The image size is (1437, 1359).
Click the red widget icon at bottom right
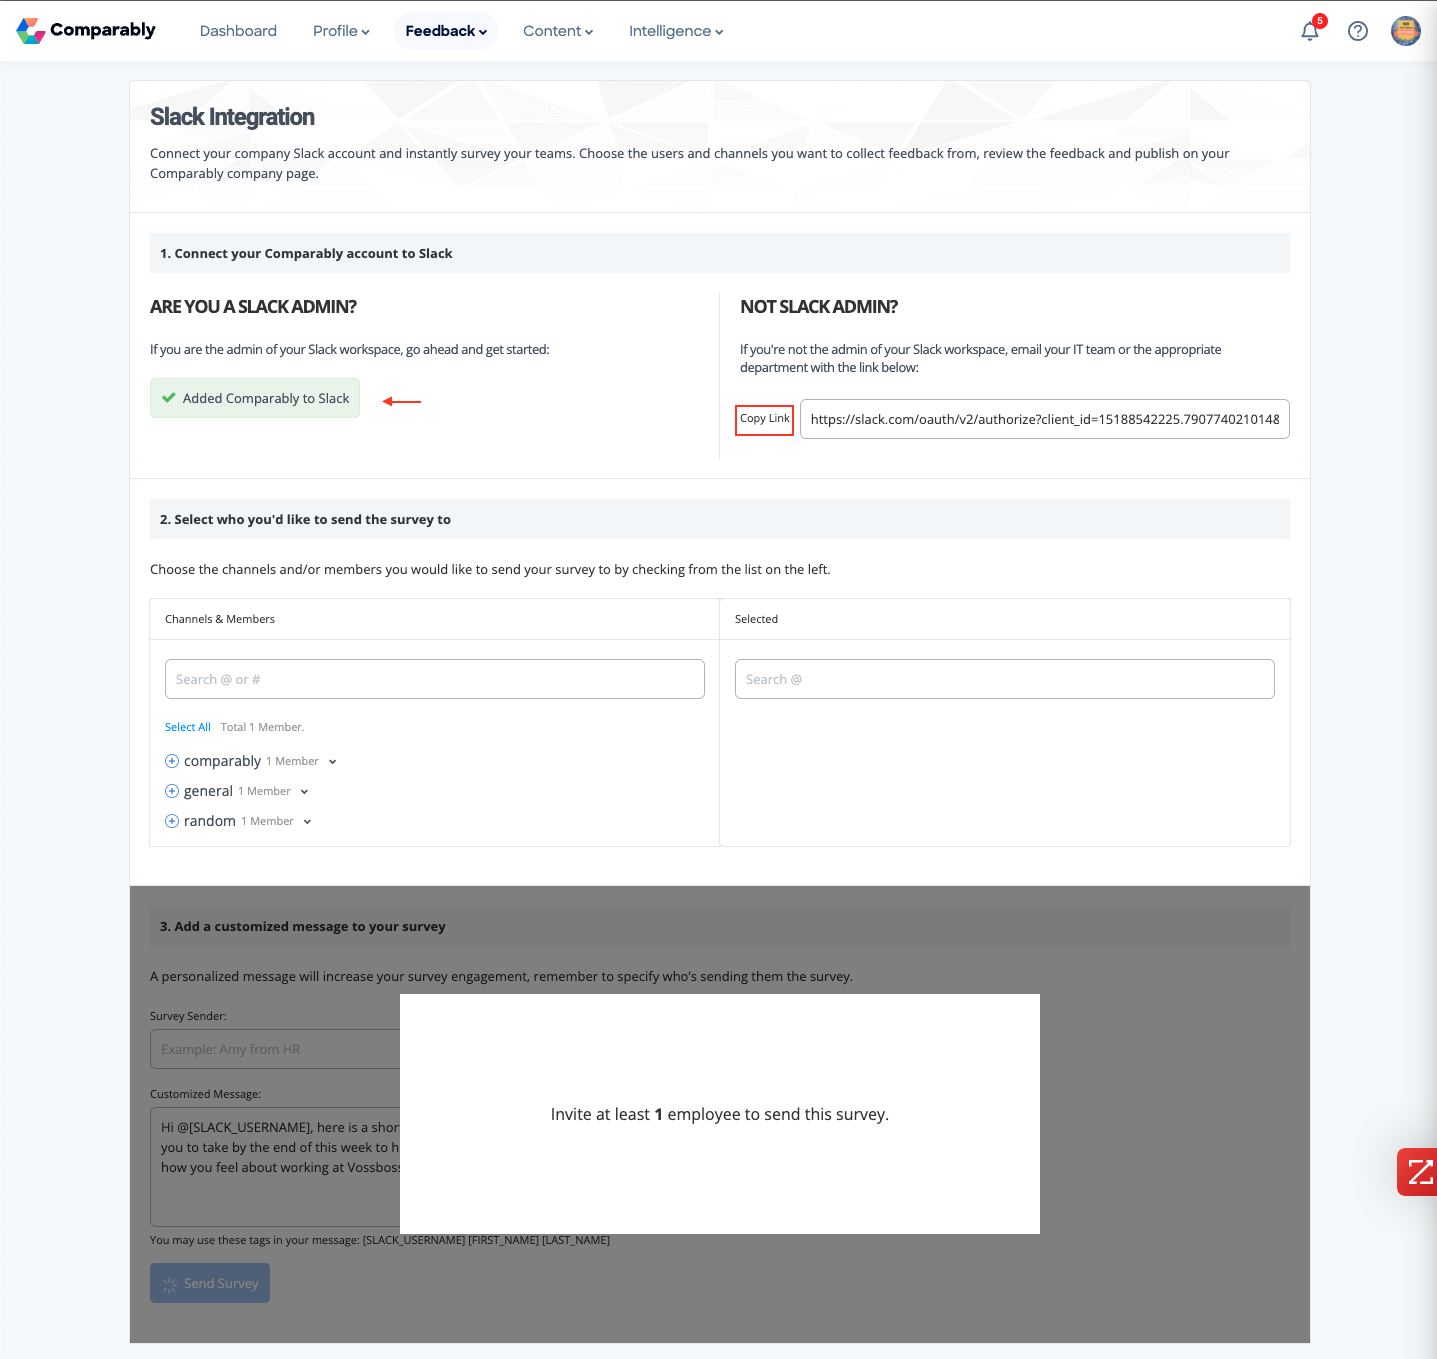tap(1417, 1172)
